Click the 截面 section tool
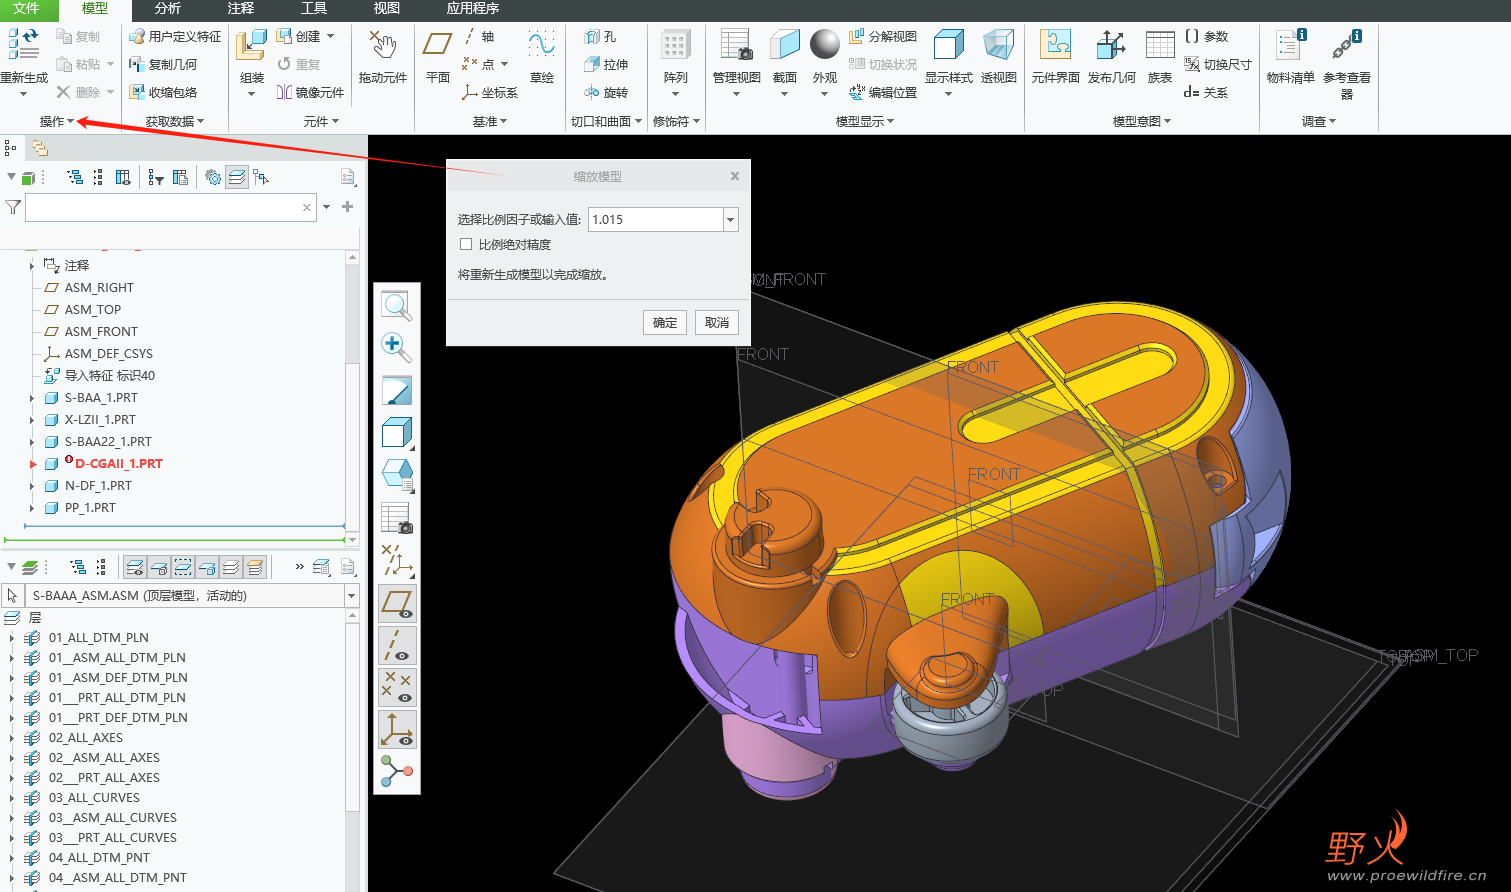1511x892 pixels. click(x=785, y=45)
